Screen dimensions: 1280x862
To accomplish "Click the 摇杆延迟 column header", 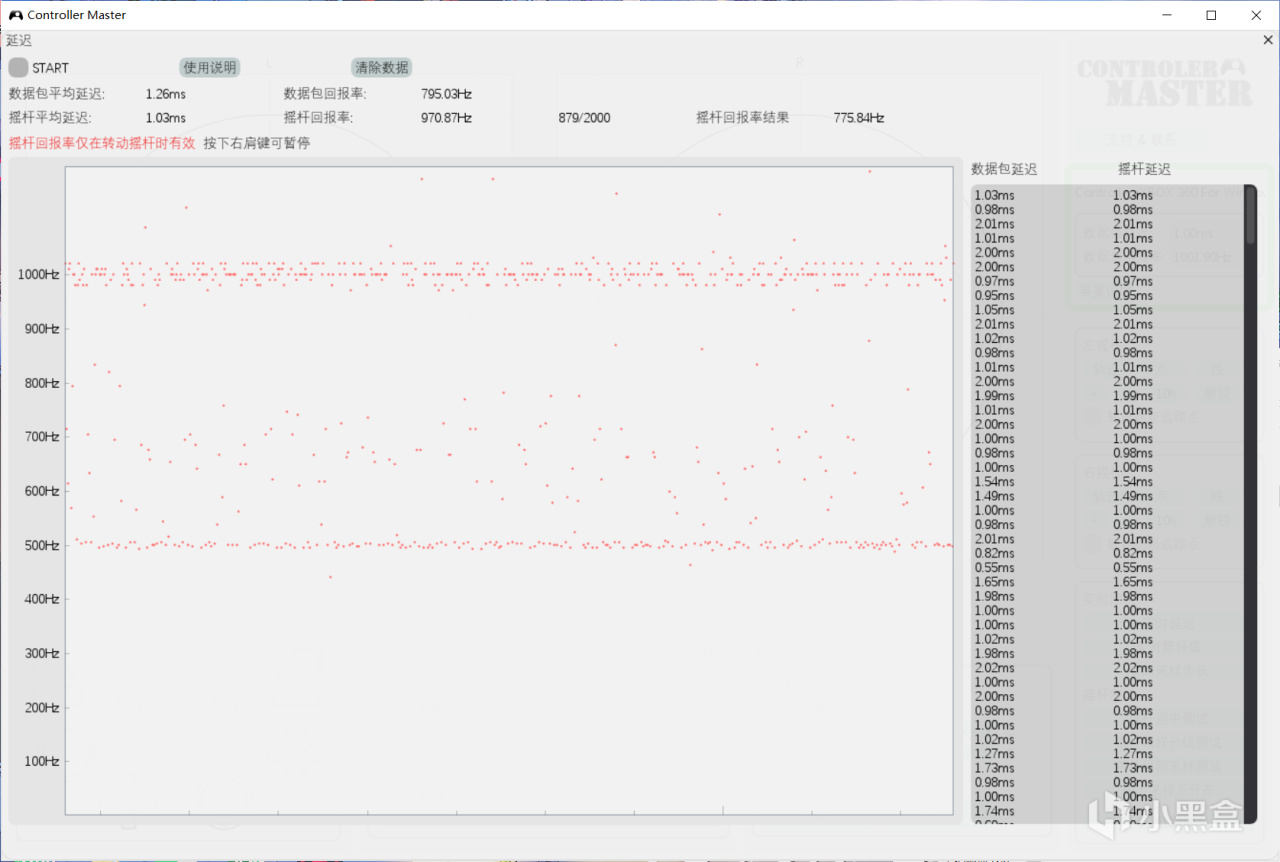I will 1144,170.
